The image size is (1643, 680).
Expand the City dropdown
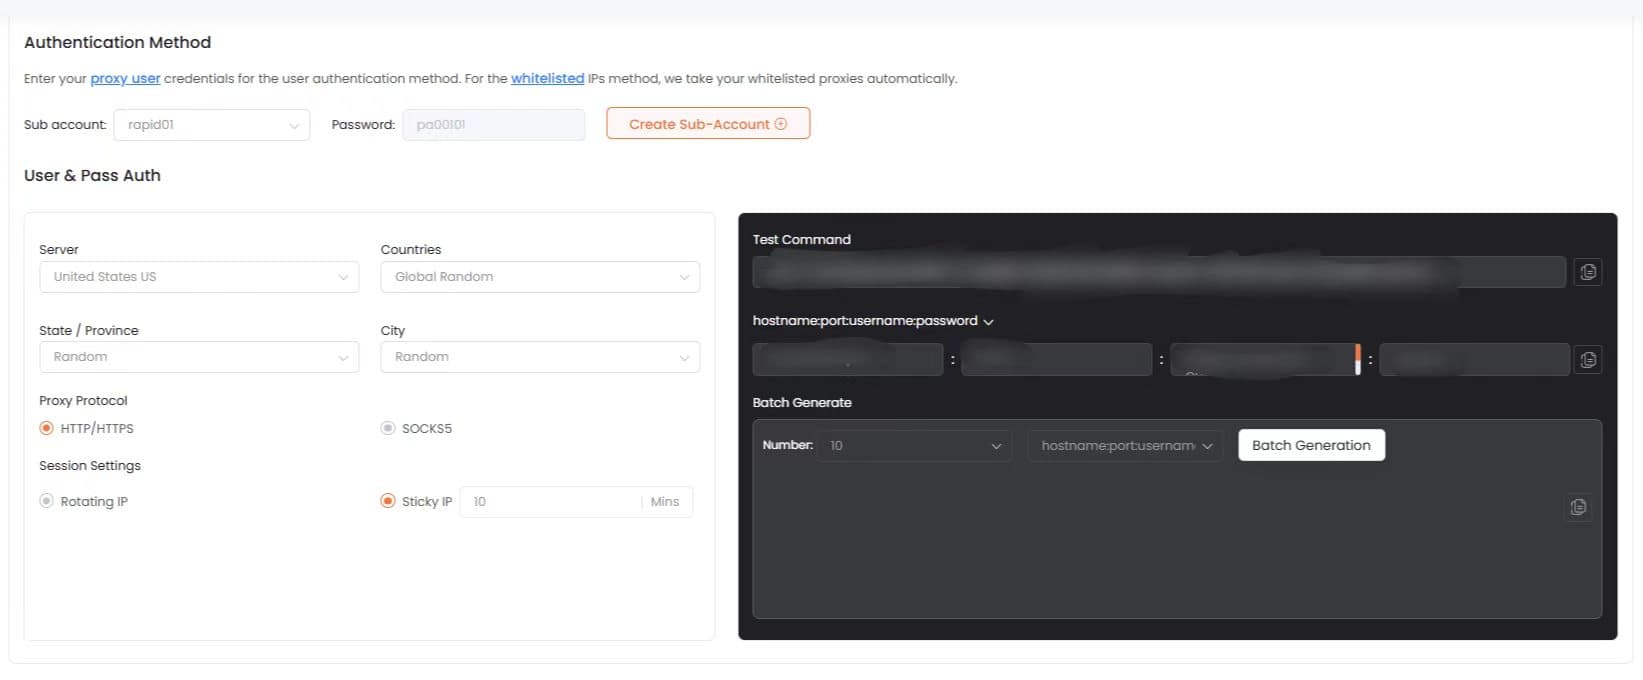point(540,357)
